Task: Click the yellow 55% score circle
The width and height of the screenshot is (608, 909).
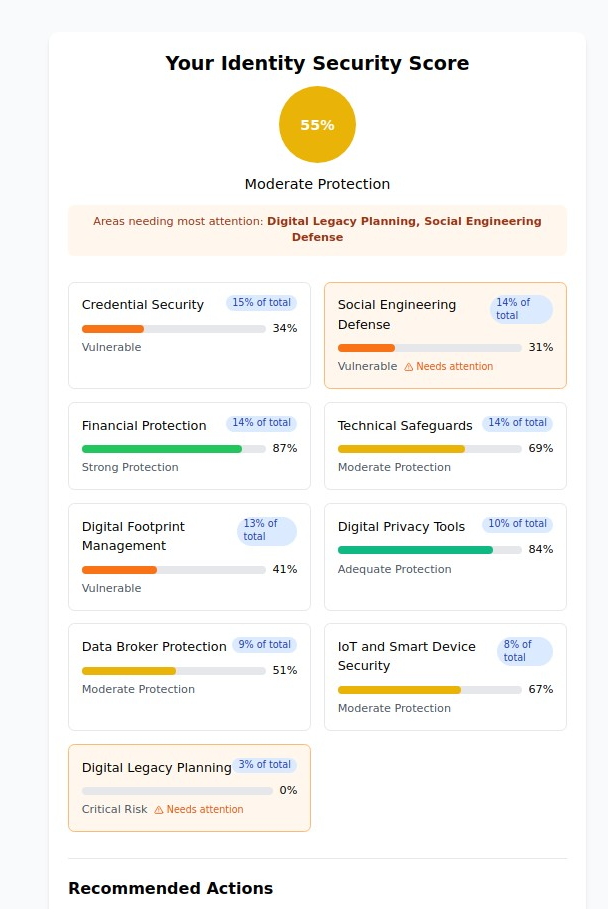Action: click(317, 124)
